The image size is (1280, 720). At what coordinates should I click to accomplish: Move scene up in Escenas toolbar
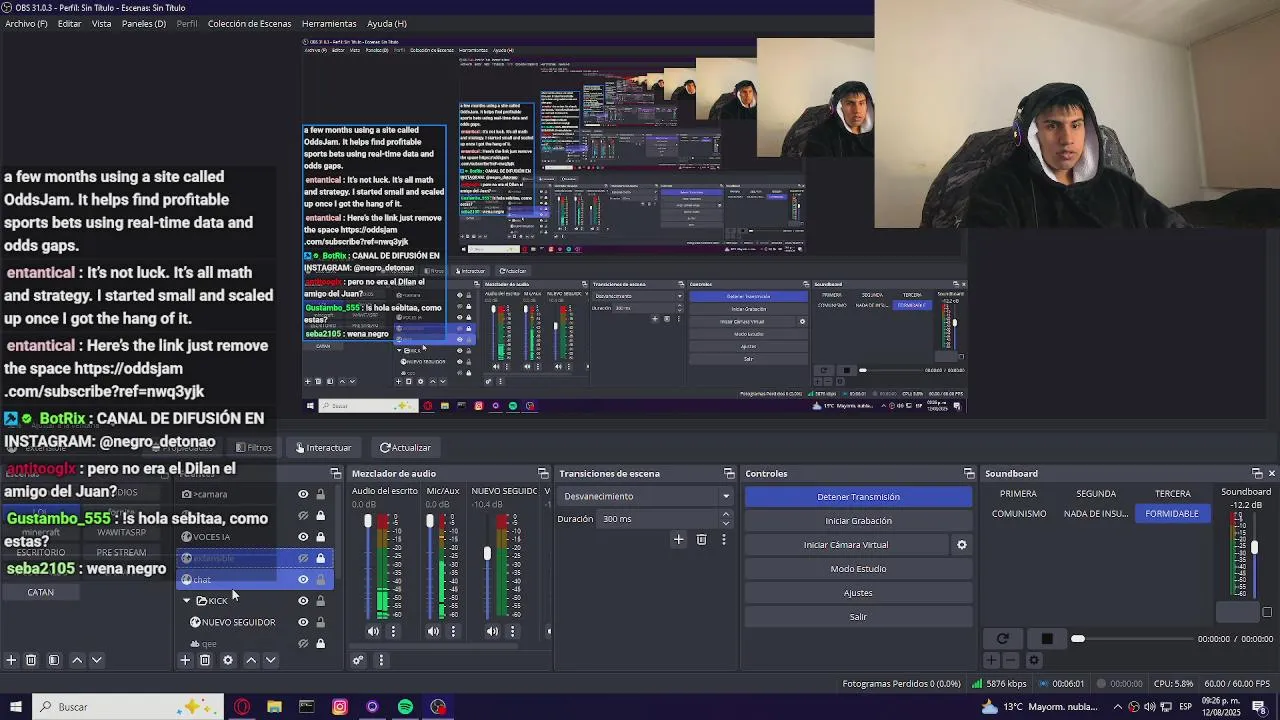pos(77,660)
